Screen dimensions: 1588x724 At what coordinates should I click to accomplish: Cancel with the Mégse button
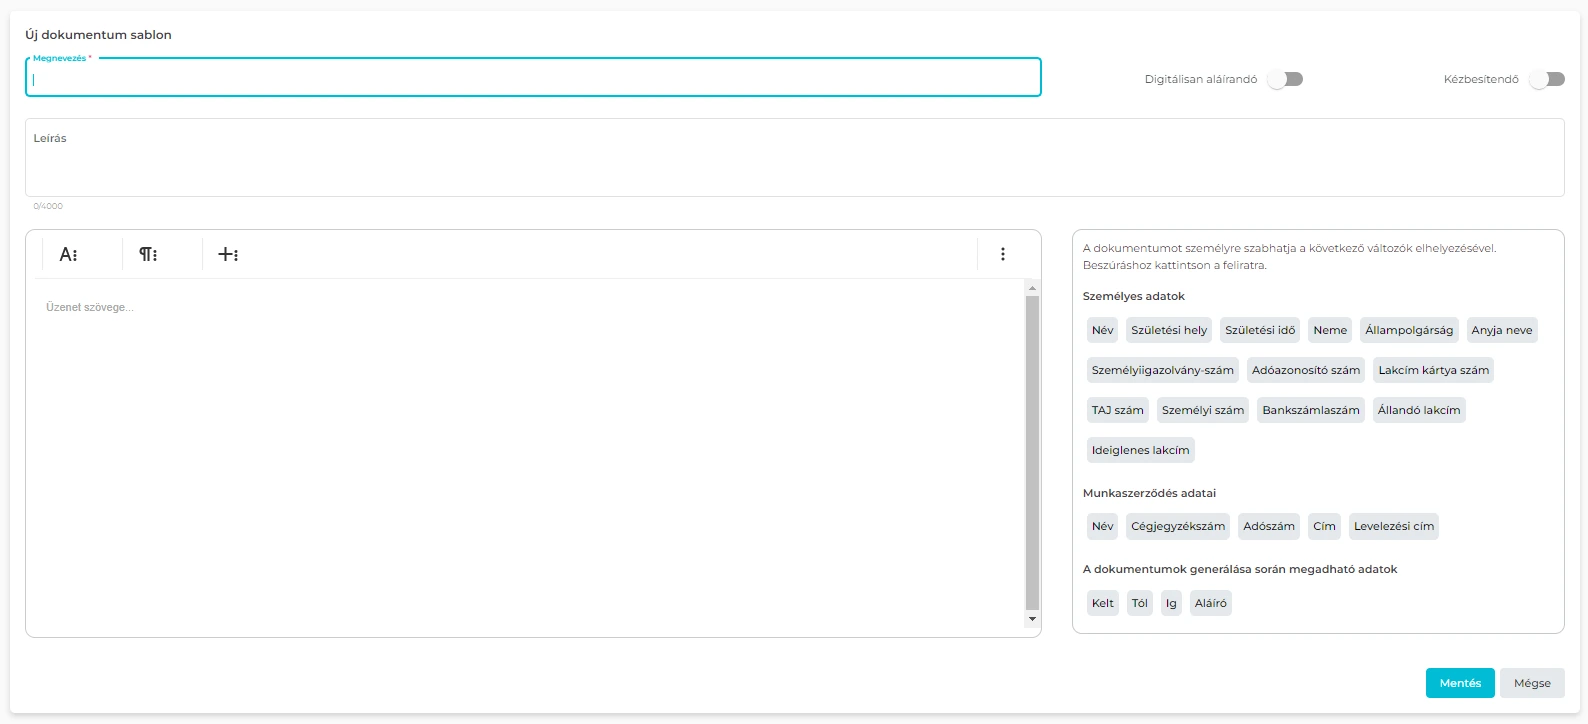pos(1532,683)
